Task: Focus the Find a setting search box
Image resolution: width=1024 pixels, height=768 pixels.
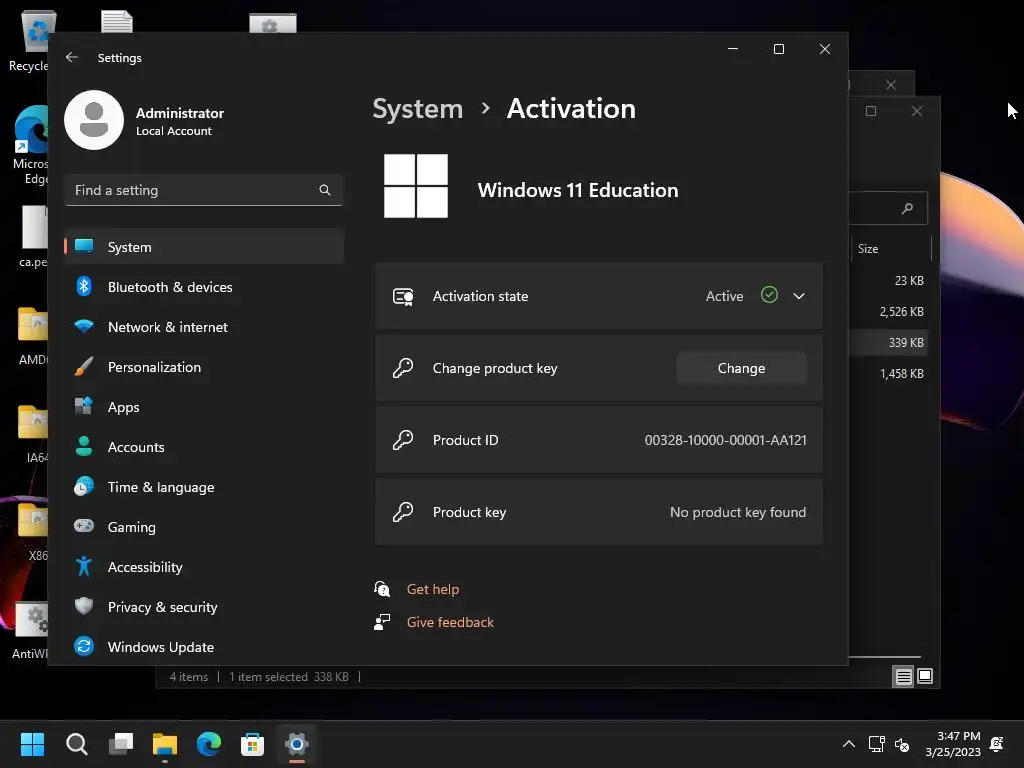Action: coord(204,190)
